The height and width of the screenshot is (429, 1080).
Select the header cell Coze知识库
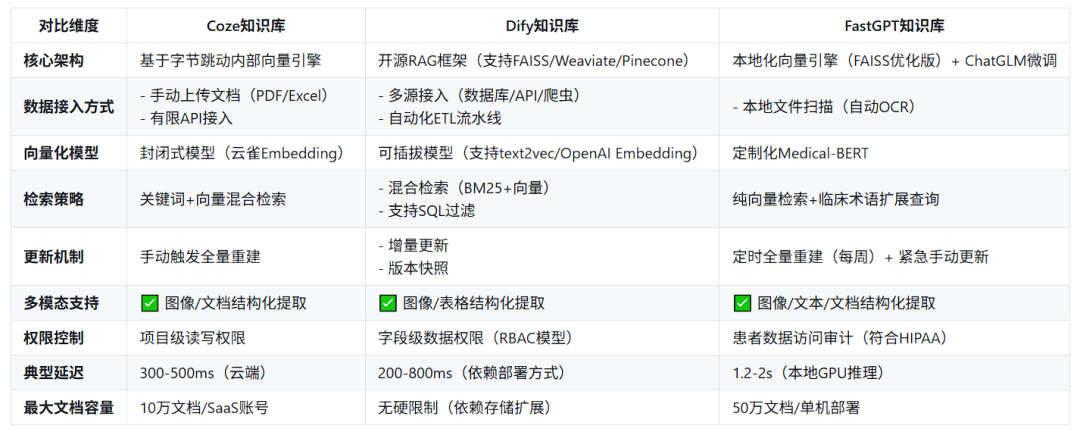coord(246,26)
